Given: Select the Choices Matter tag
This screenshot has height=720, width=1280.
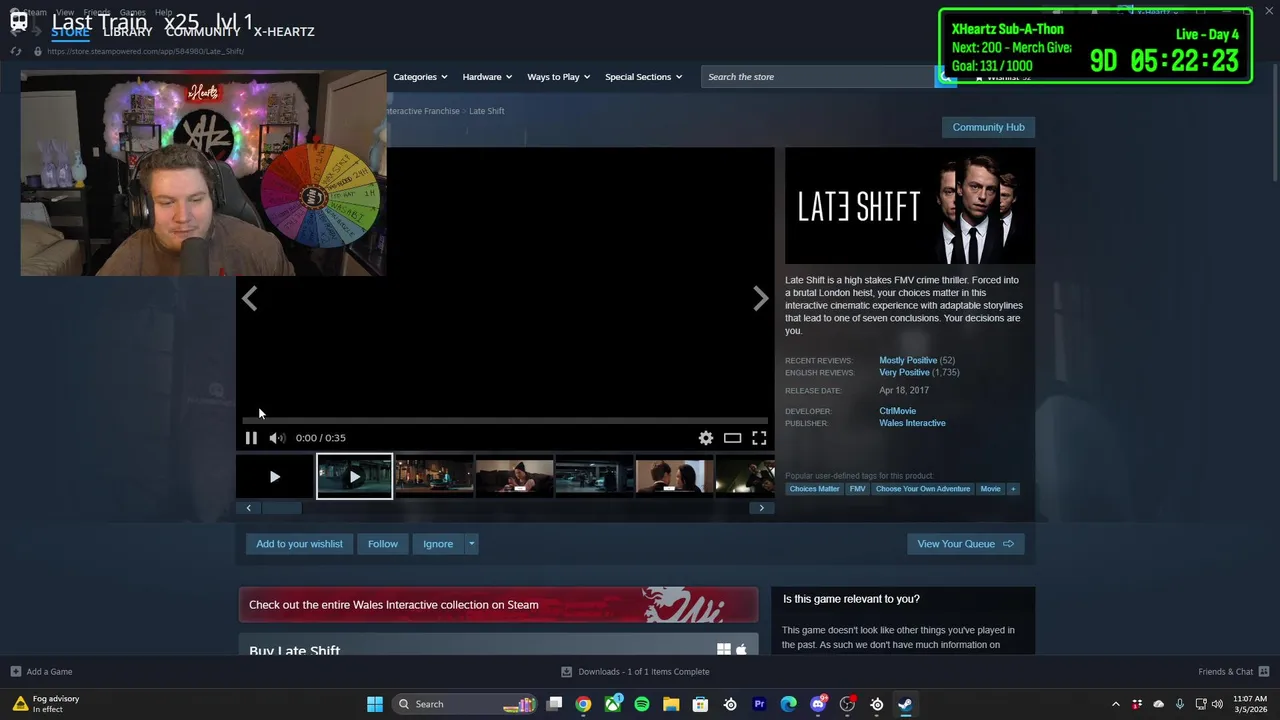Looking at the screenshot, I should coord(814,489).
